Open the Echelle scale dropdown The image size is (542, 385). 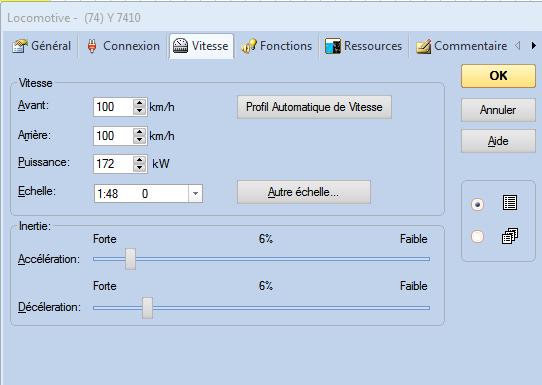(x=195, y=194)
